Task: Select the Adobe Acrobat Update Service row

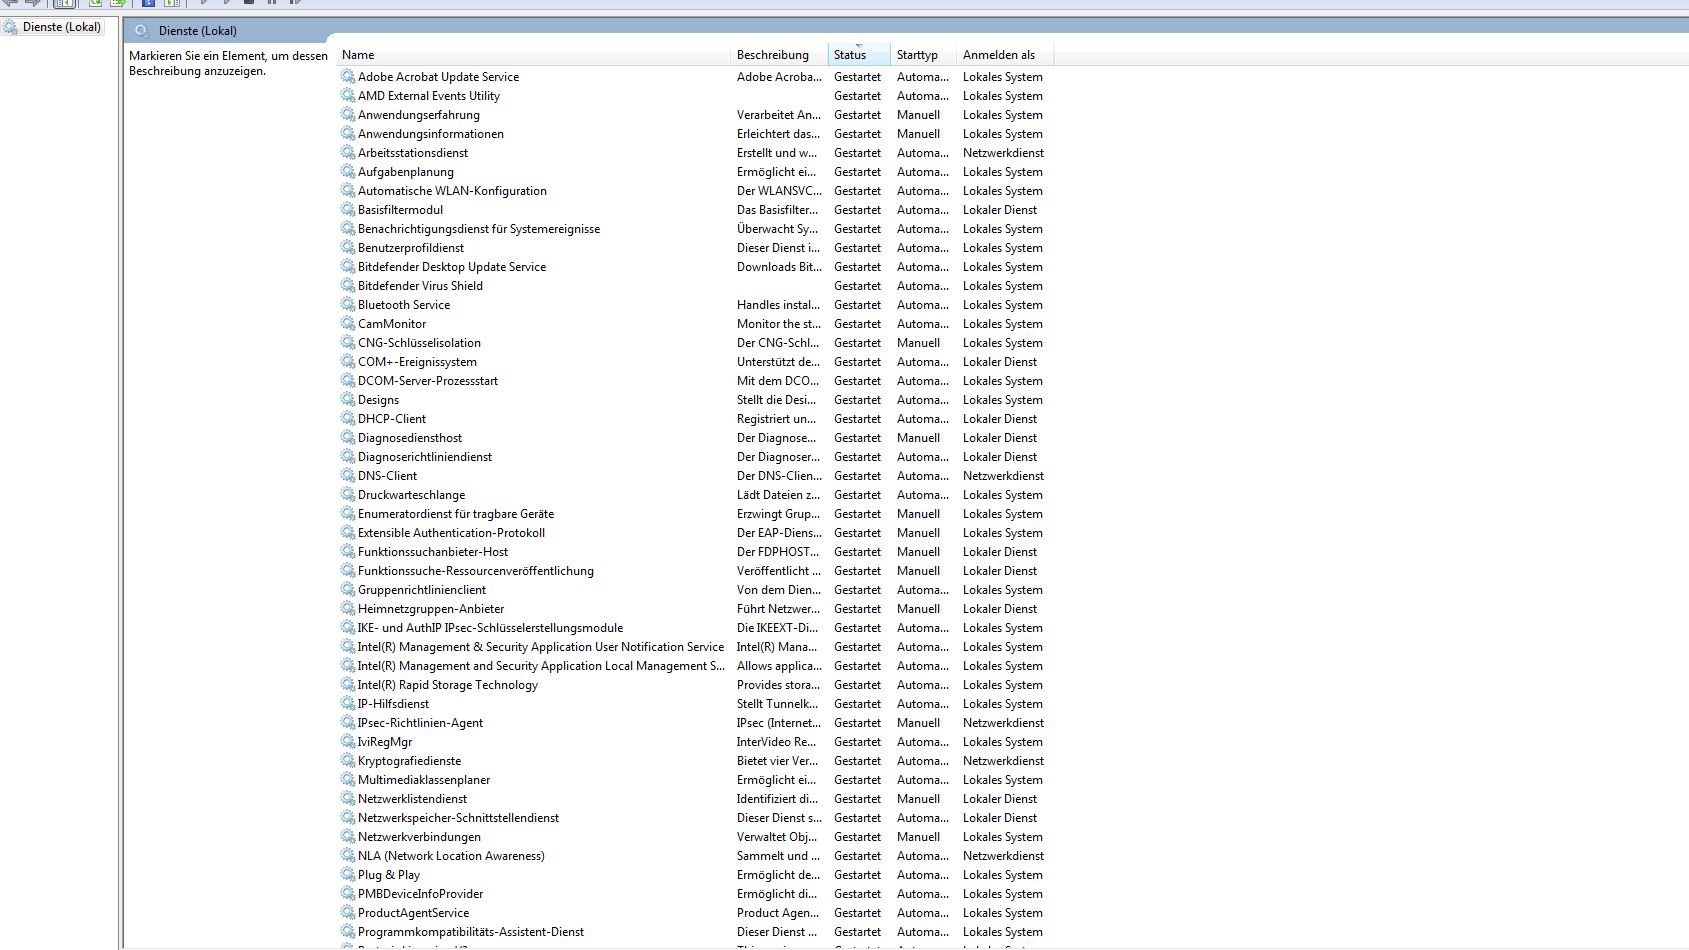Action: pos(438,77)
